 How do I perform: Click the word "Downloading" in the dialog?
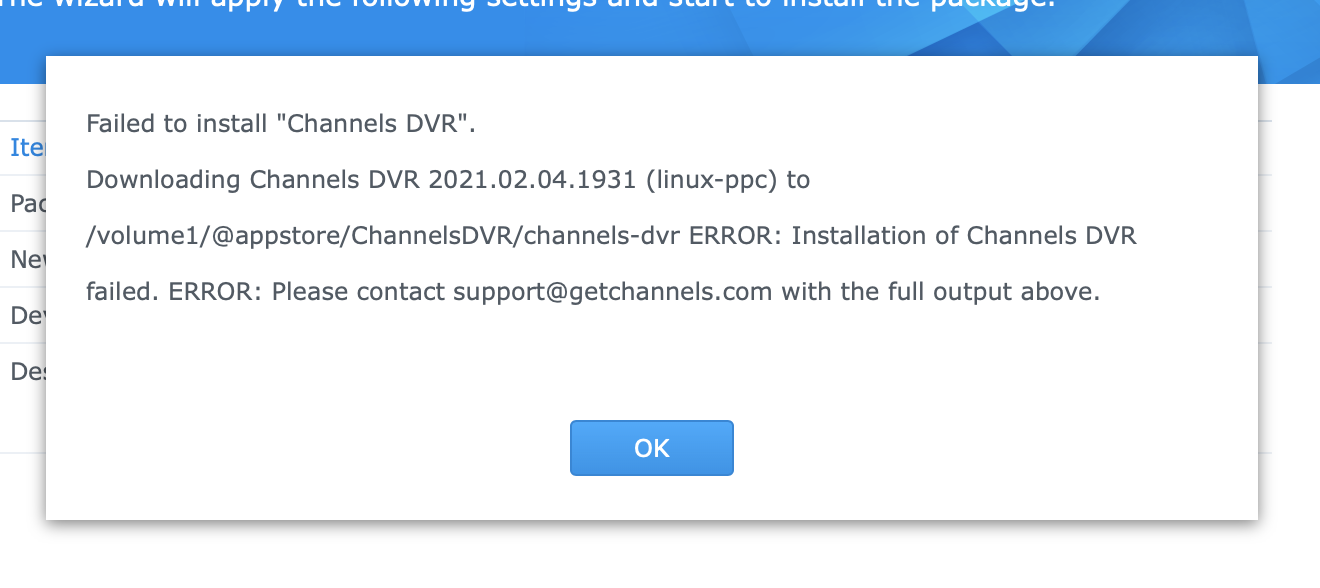pos(163,180)
